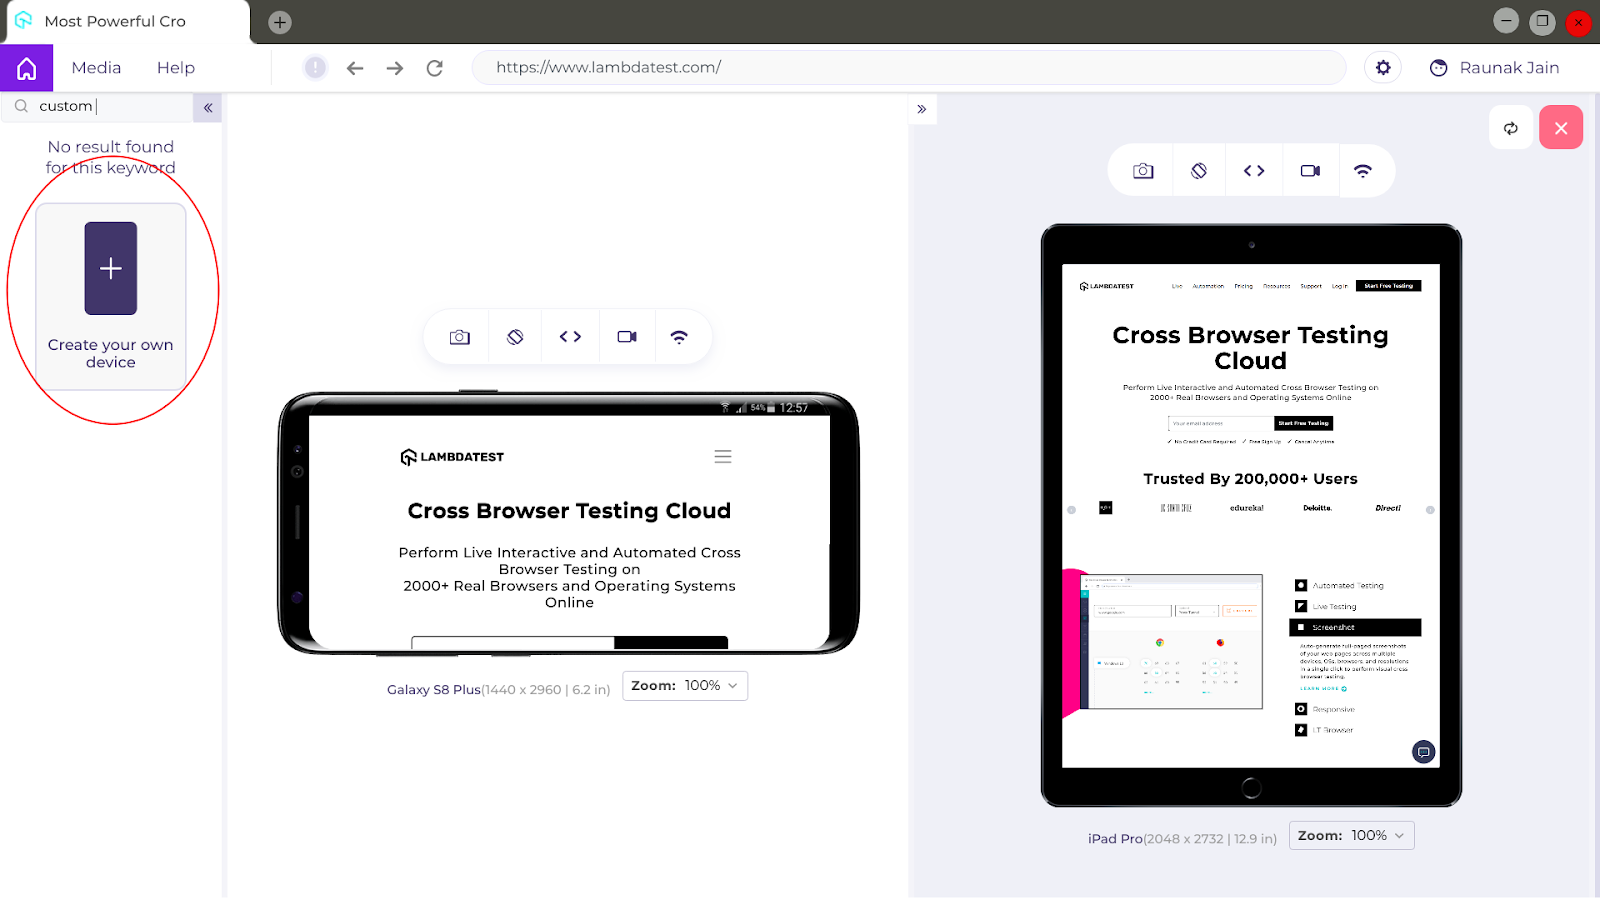Open Resources nav item in iPad page
1600x900 pixels.
tap(1276, 286)
